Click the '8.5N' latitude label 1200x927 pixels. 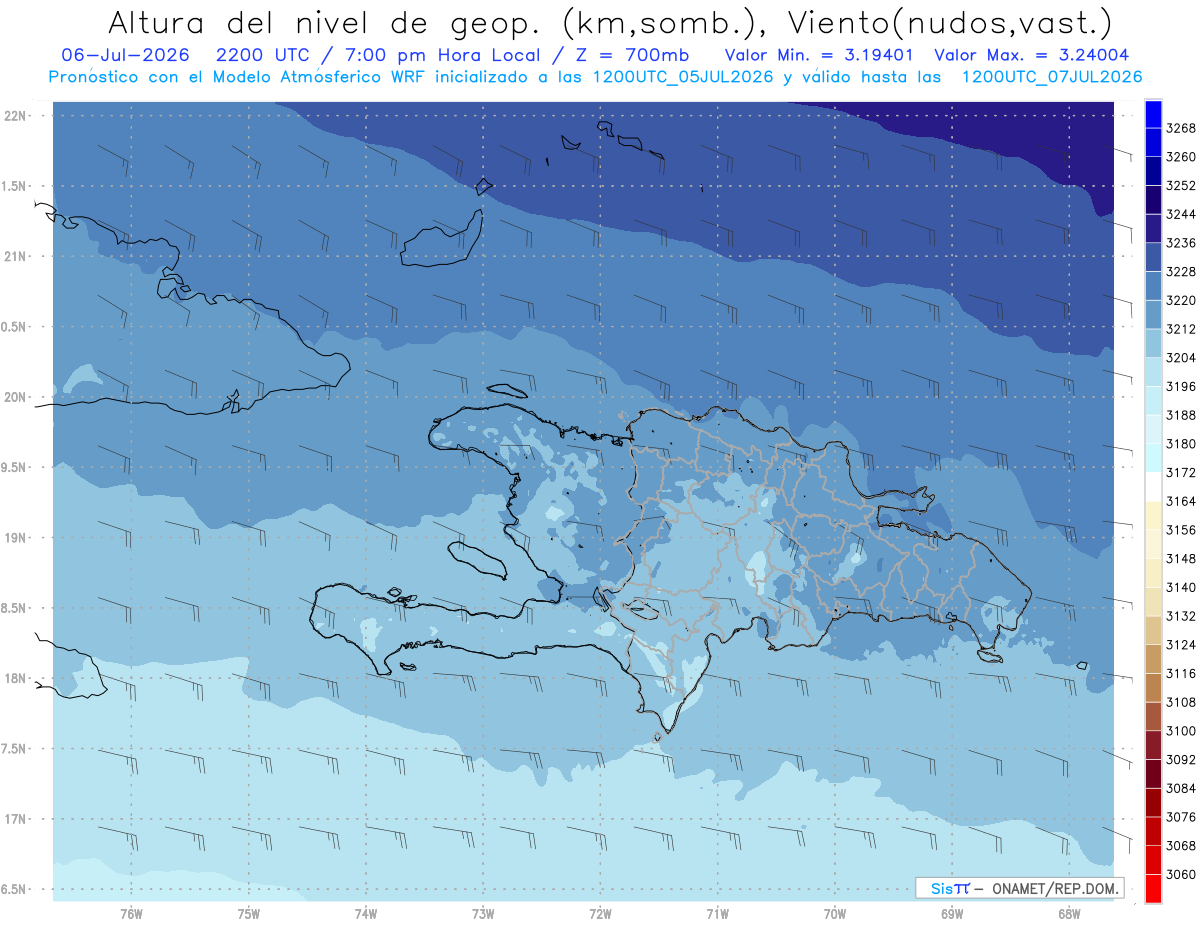[x=15, y=608]
